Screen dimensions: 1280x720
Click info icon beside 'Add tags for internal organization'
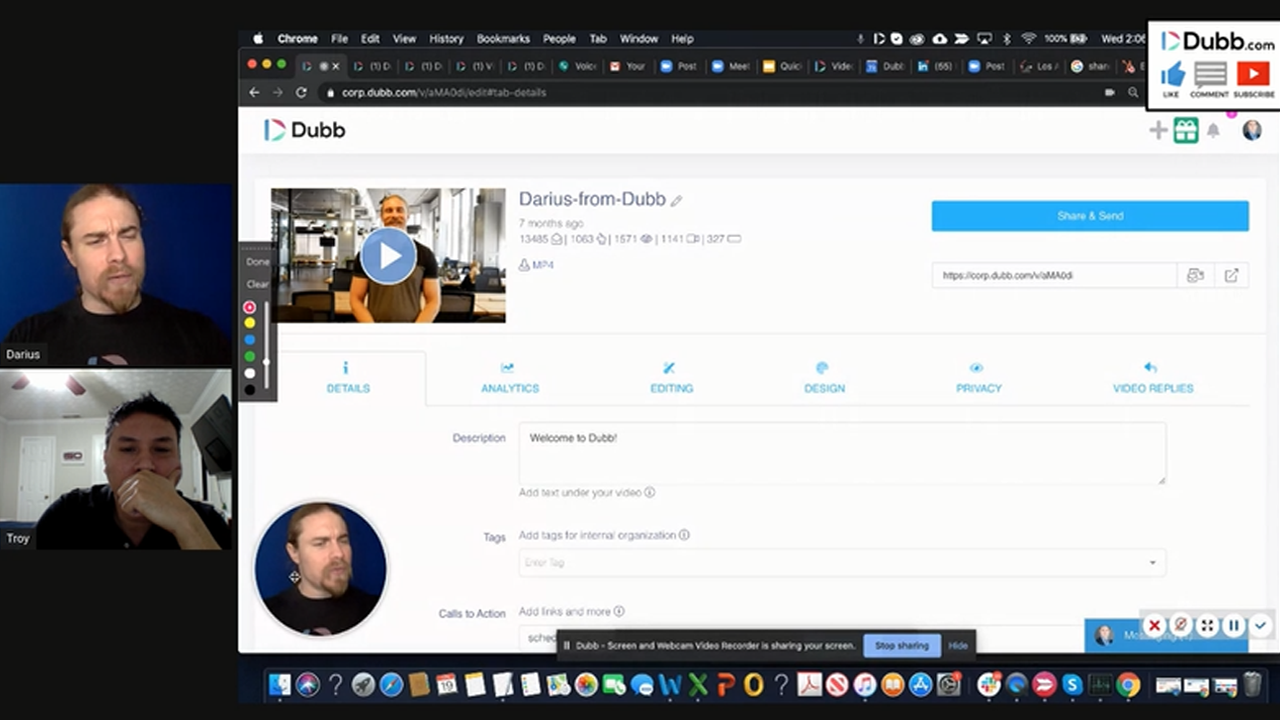tap(684, 535)
